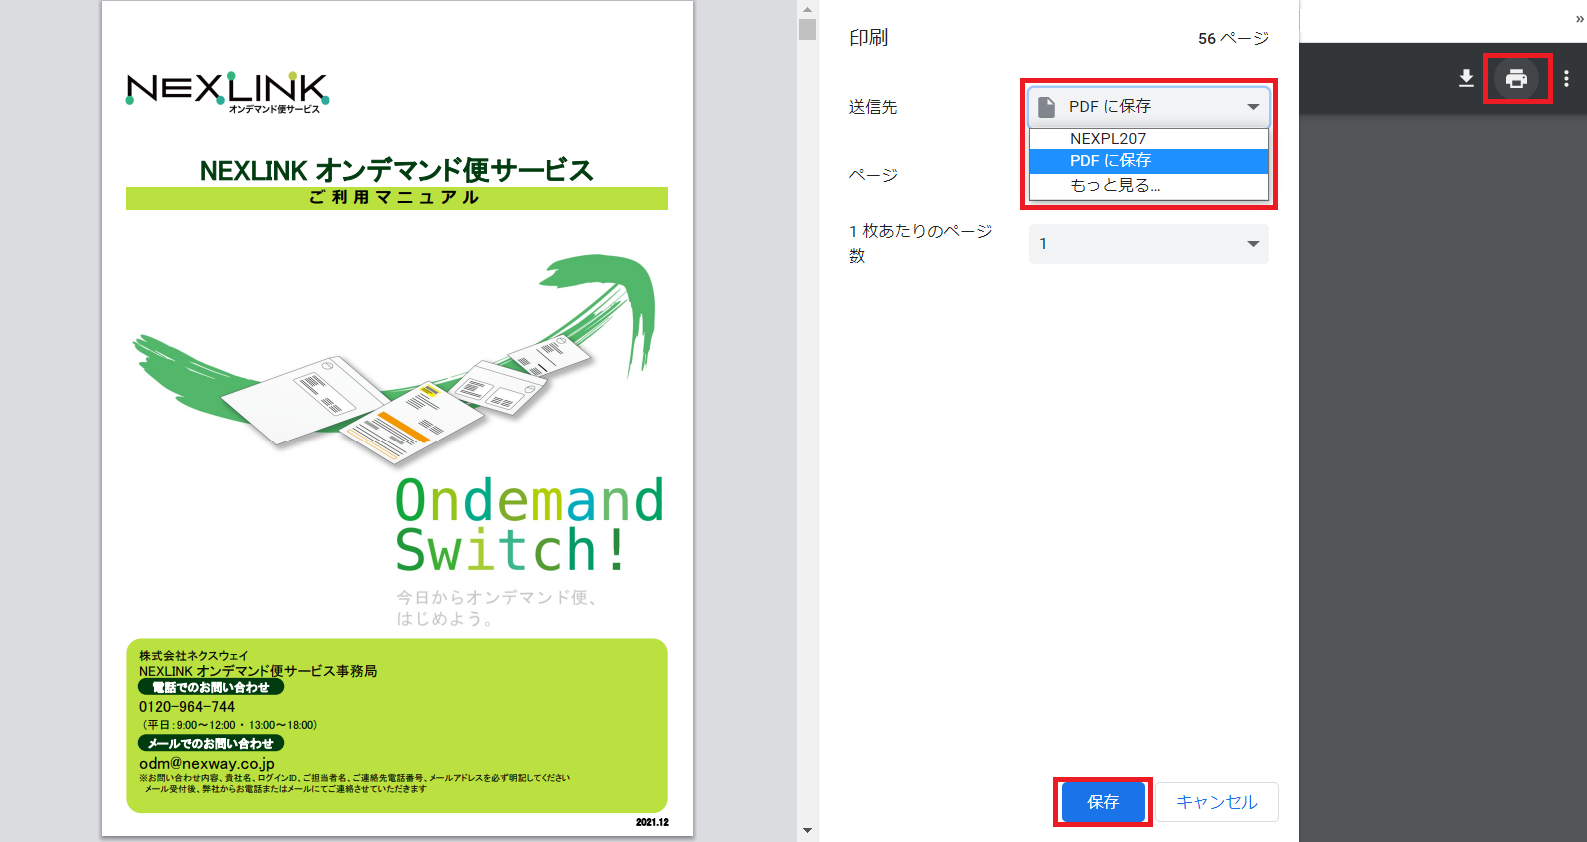This screenshot has width=1587, height=842.
Task: Click the double chevron overflow icon
Action: click(1580, 19)
